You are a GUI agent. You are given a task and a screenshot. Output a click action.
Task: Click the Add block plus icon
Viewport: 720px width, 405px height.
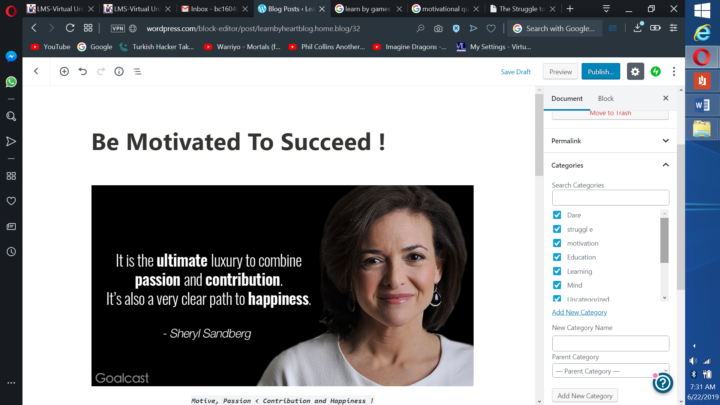coord(64,72)
